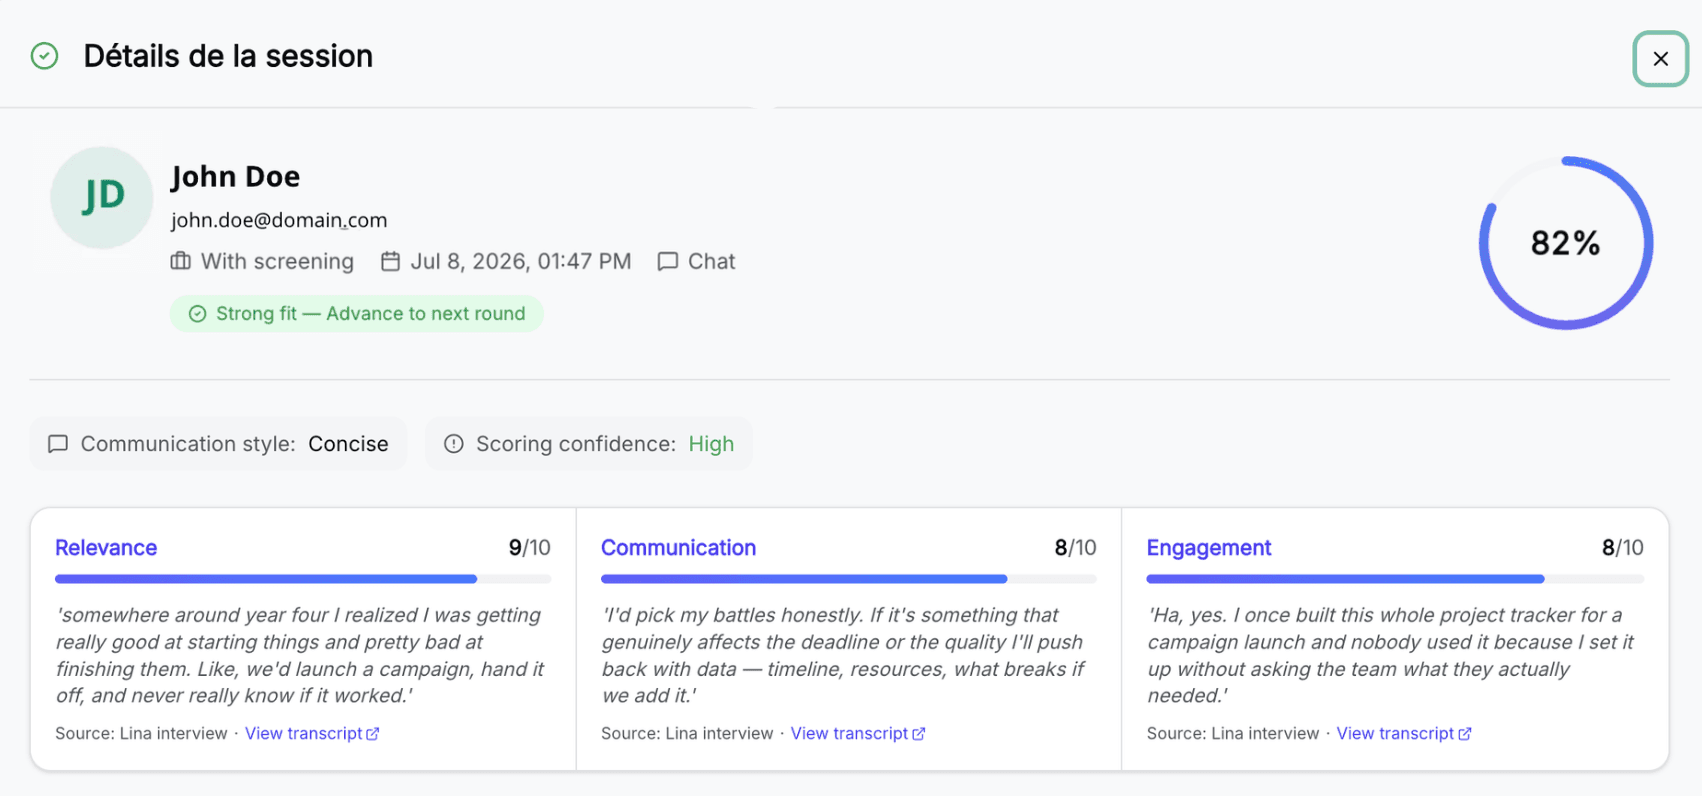
Task: Select the Relevance heading
Action: 106,548
